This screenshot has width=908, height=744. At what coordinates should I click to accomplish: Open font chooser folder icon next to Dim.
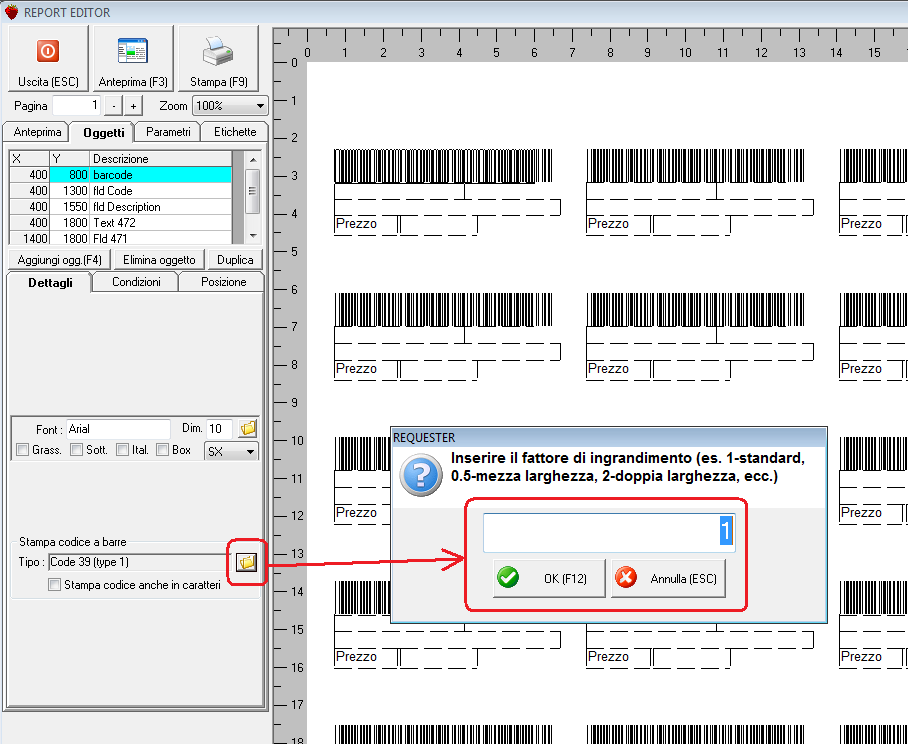[x=248, y=428]
